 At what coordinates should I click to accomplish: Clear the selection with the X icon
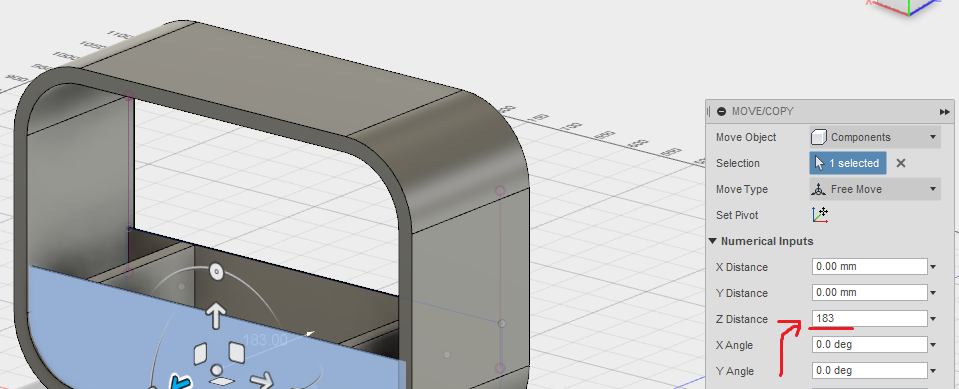point(900,163)
